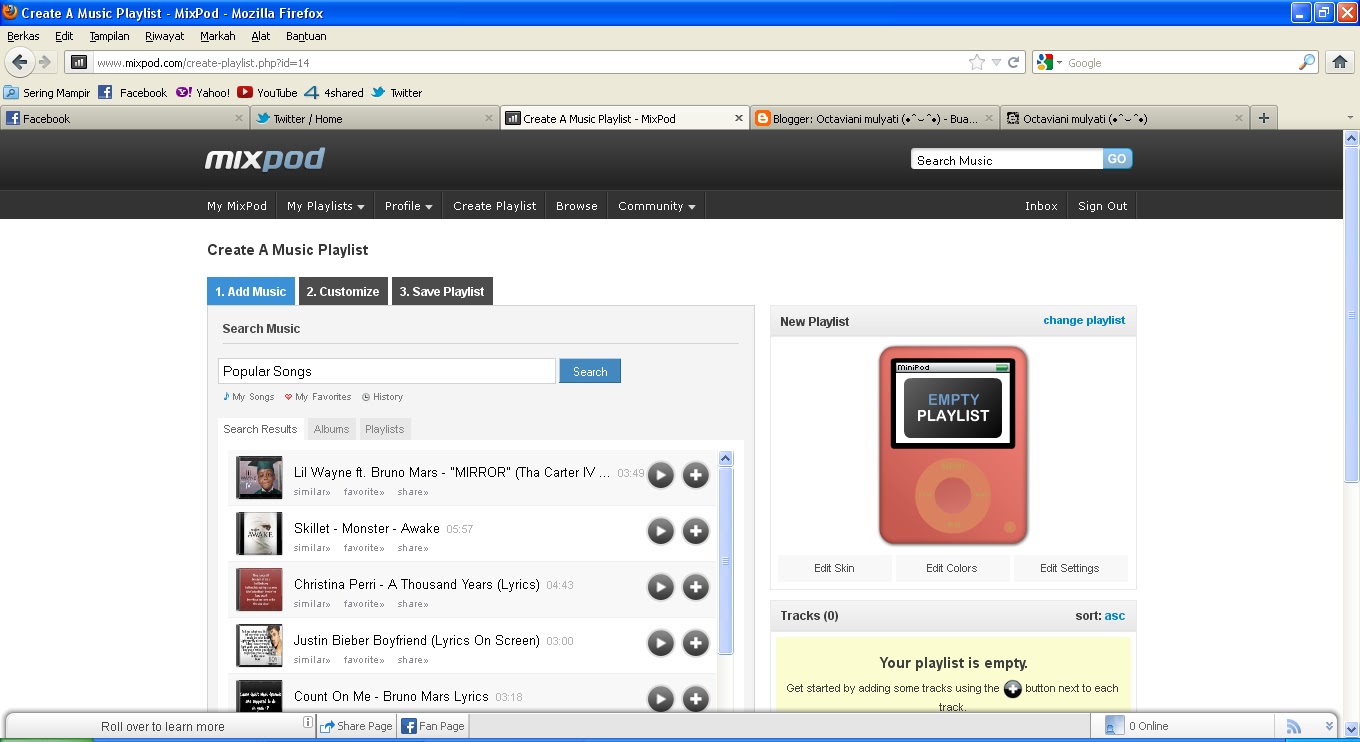Viewport: 1360px width, 742px height.
Task: Play the Lil Wayne MIRROR track
Action: [x=660, y=475]
